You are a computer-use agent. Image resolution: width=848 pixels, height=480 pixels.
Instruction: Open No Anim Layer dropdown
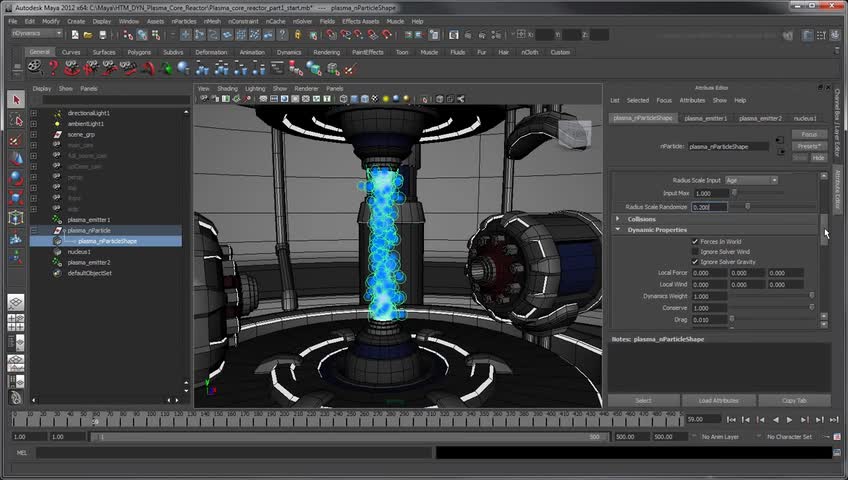pyautogui.click(x=720, y=437)
